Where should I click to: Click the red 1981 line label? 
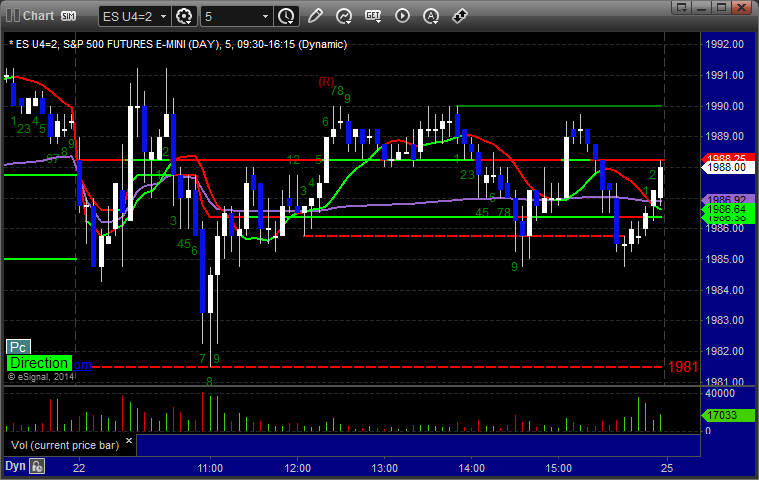(683, 367)
